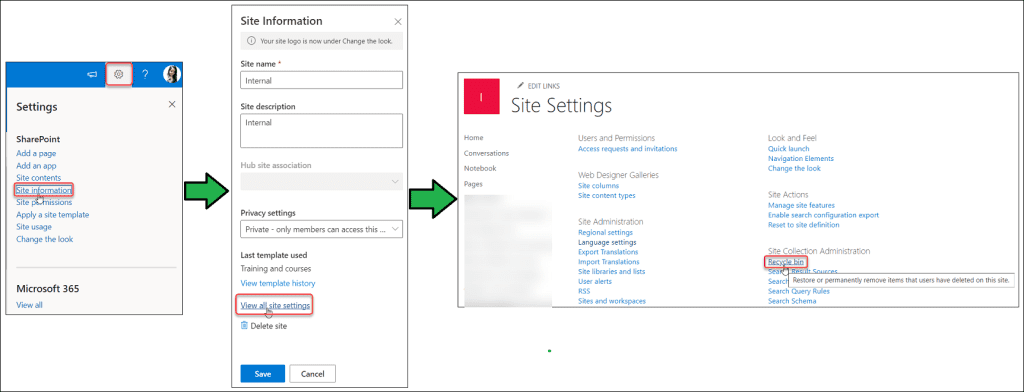Click the settings gear icon
The height and width of the screenshot is (392, 1024).
(119, 74)
